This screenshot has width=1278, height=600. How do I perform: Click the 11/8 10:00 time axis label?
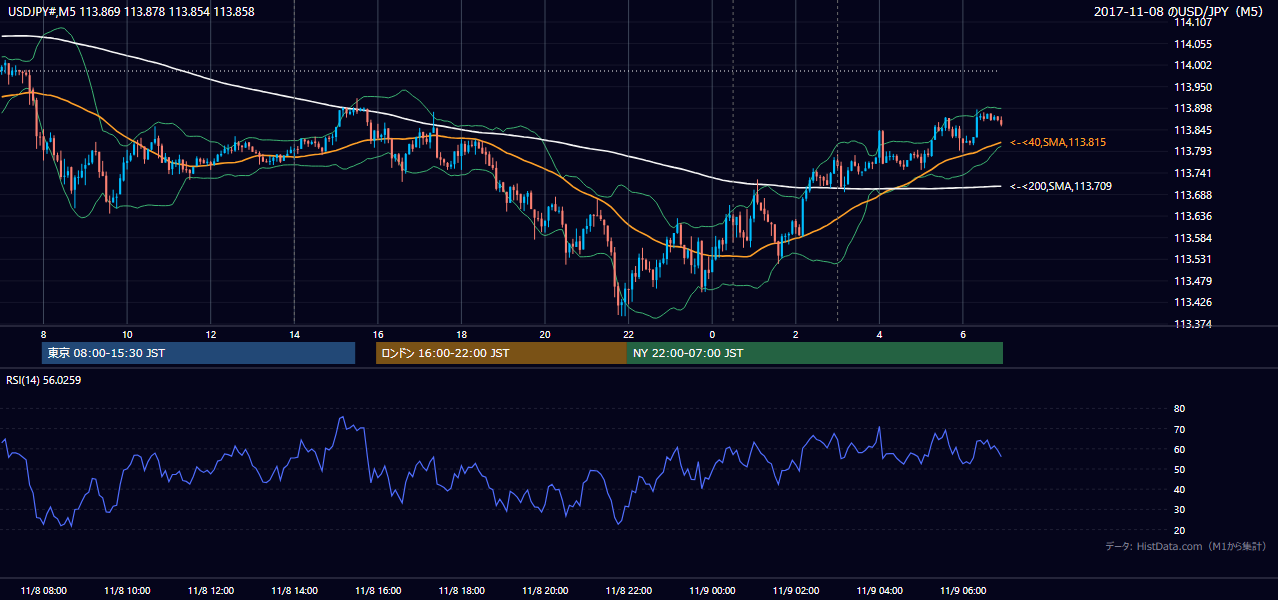pos(127,591)
